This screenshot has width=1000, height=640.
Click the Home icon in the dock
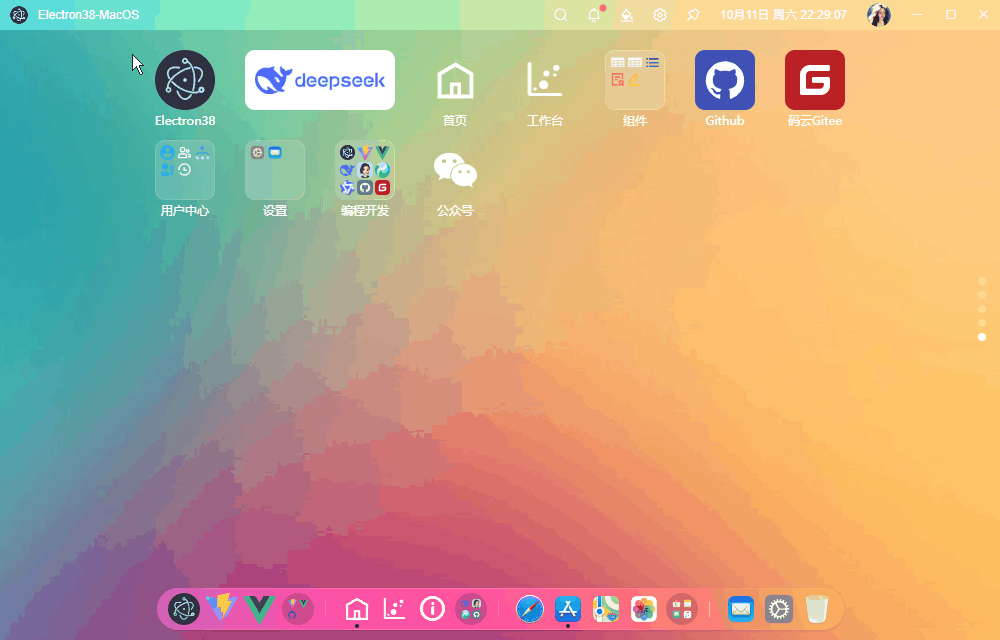coord(357,609)
